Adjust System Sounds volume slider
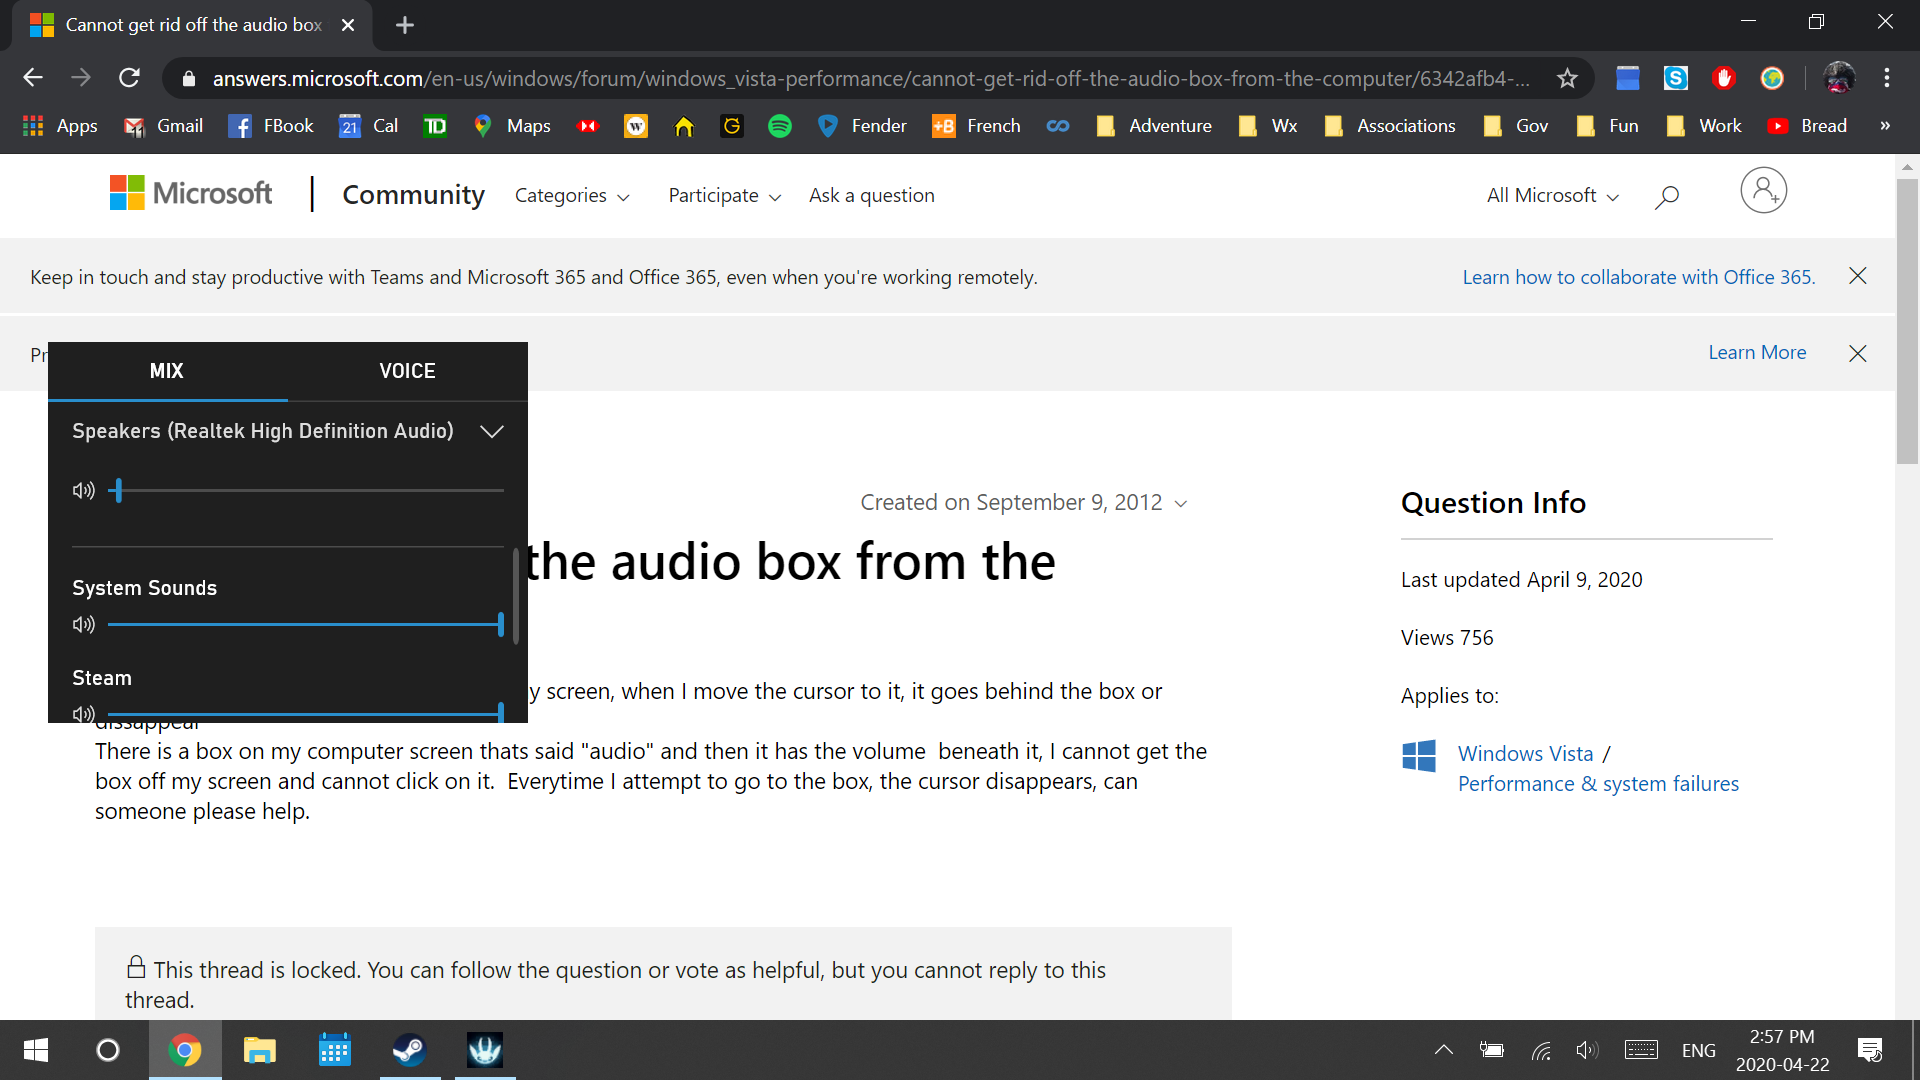The image size is (1920, 1080). click(x=306, y=624)
